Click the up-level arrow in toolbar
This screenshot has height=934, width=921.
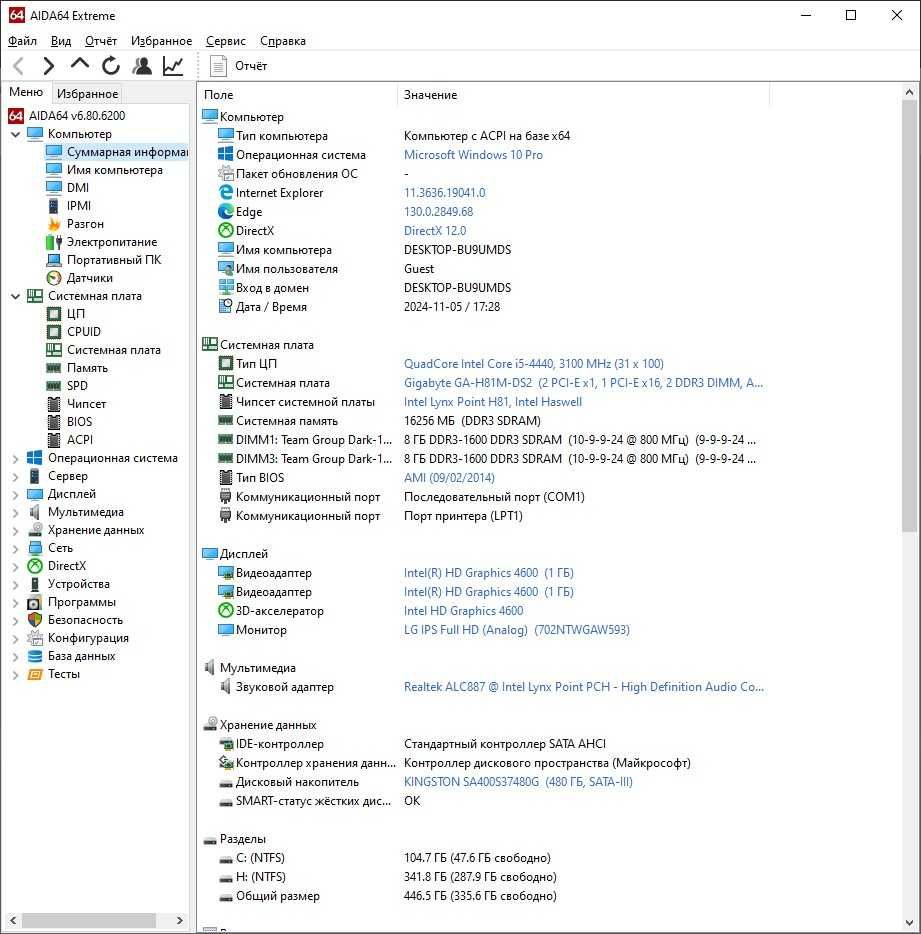(80, 64)
